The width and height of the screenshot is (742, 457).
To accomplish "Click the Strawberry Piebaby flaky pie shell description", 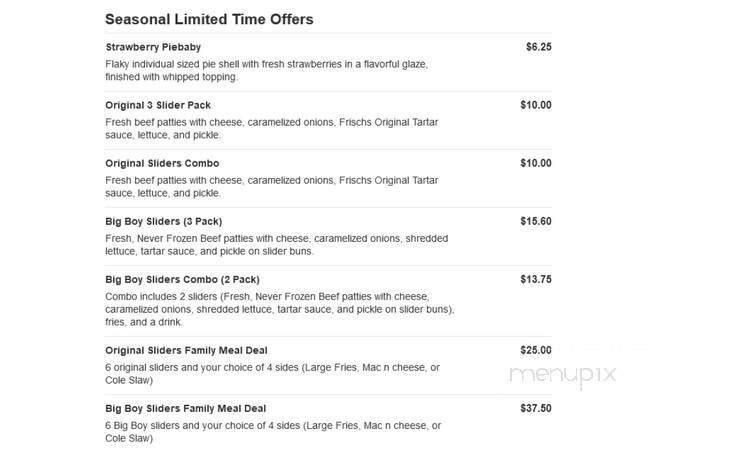I will tap(266, 70).
